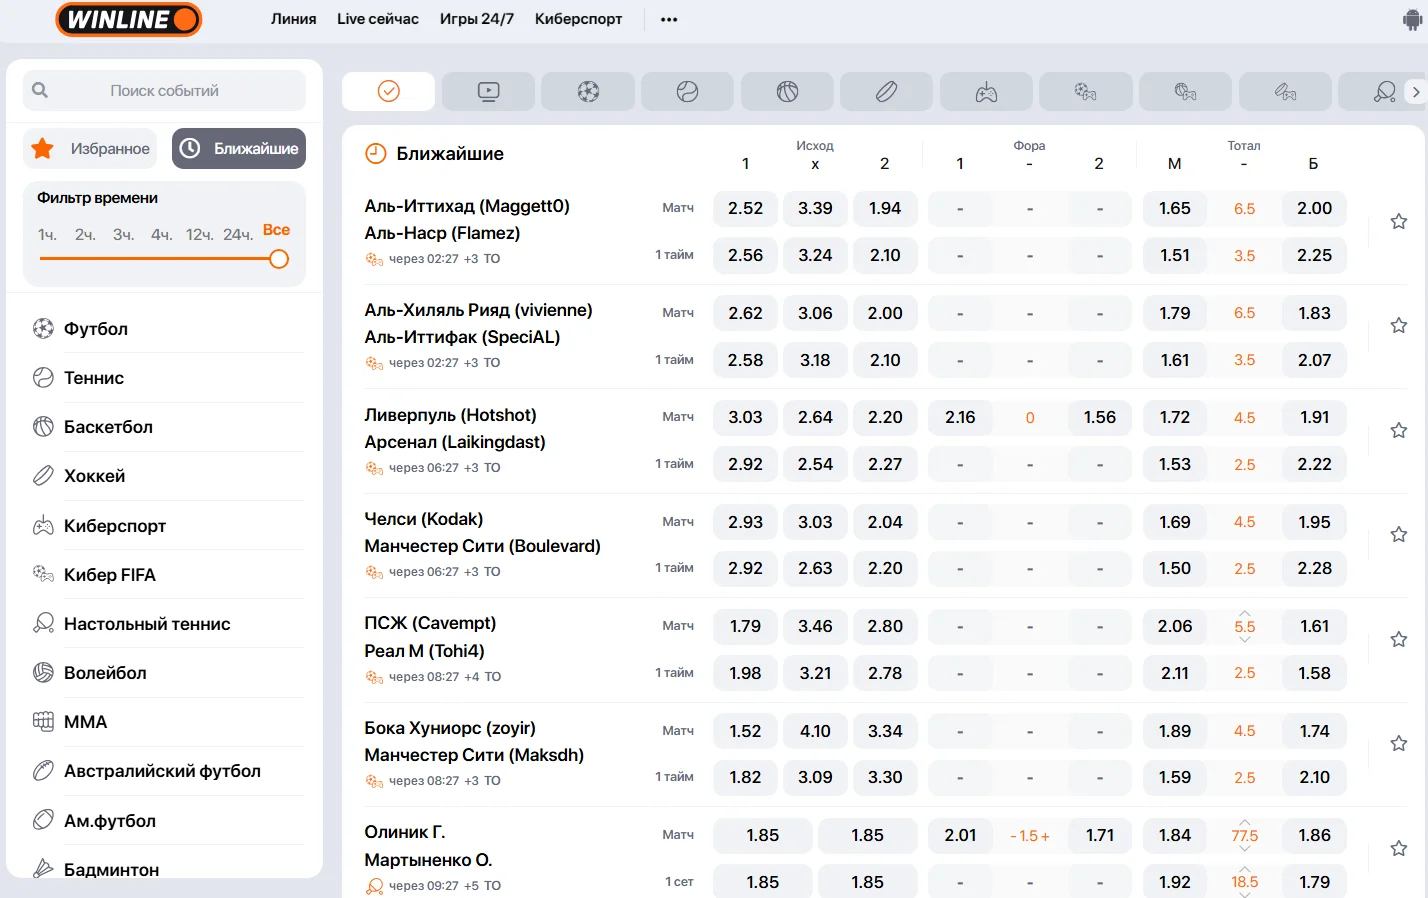
Task: Select the gamepad esports filter icon
Action: pyautogui.click(x=986, y=92)
